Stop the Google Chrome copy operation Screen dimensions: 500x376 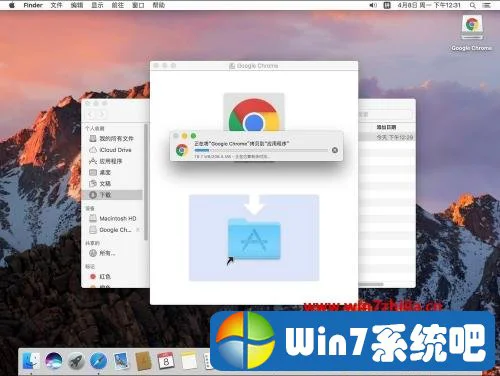pyautogui.click(x=335, y=150)
